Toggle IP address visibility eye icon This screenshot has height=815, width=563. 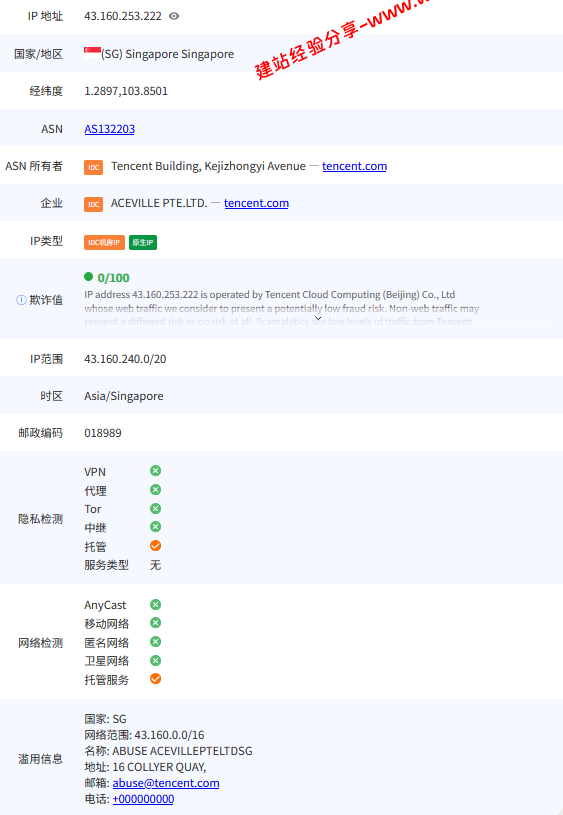coord(174,16)
